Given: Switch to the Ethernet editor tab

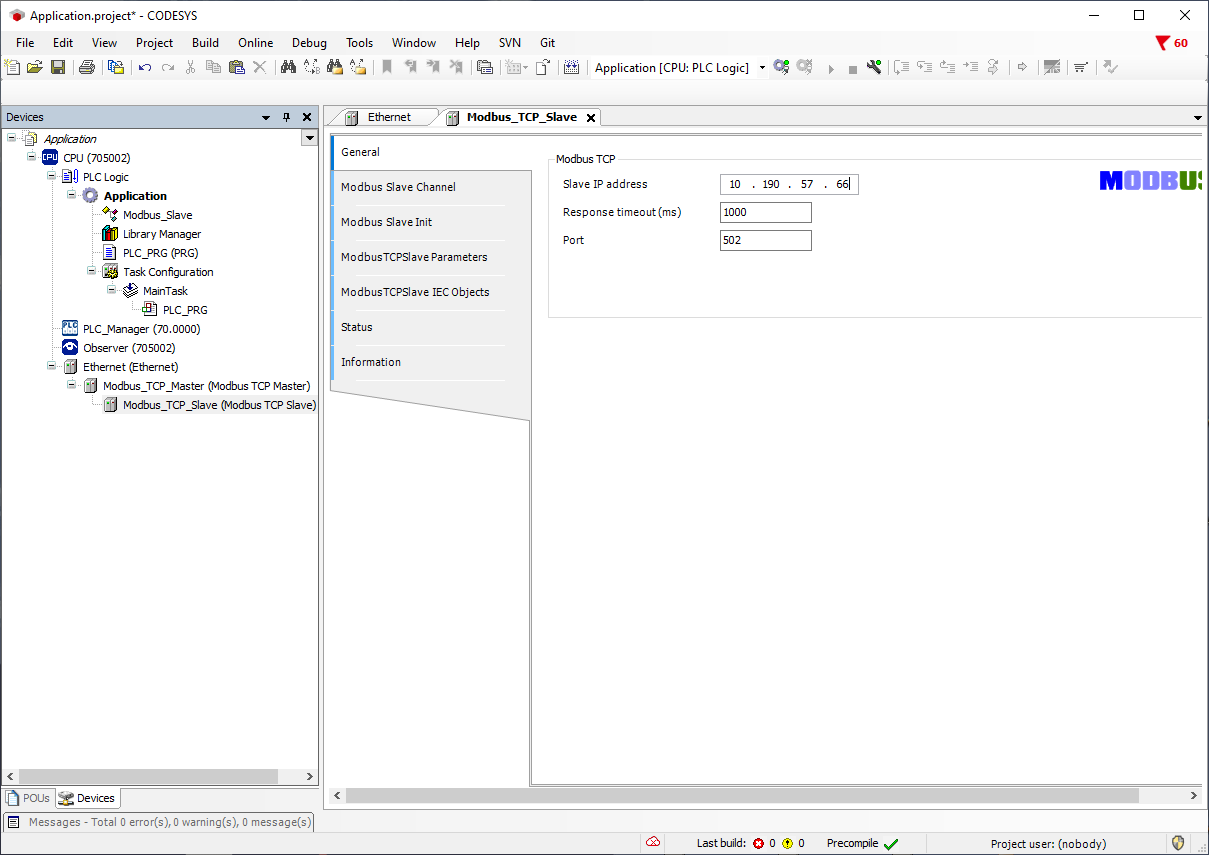Looking at the screenshot, I should click(388, 117).
